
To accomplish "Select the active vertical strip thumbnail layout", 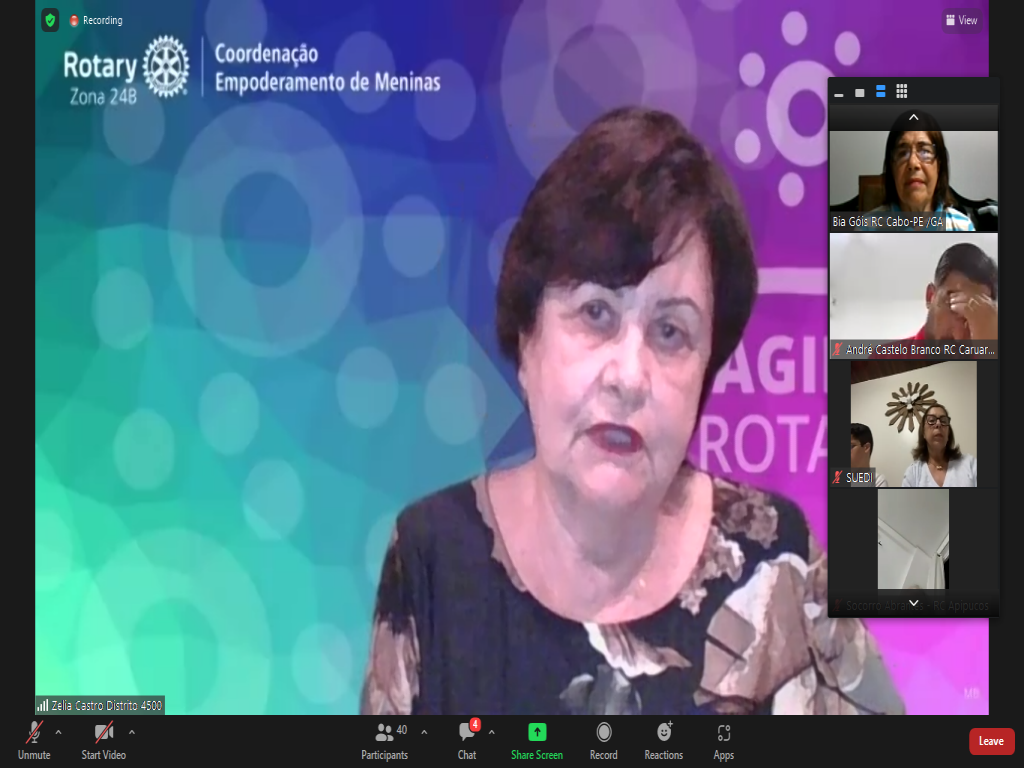I will click(881, 92).
